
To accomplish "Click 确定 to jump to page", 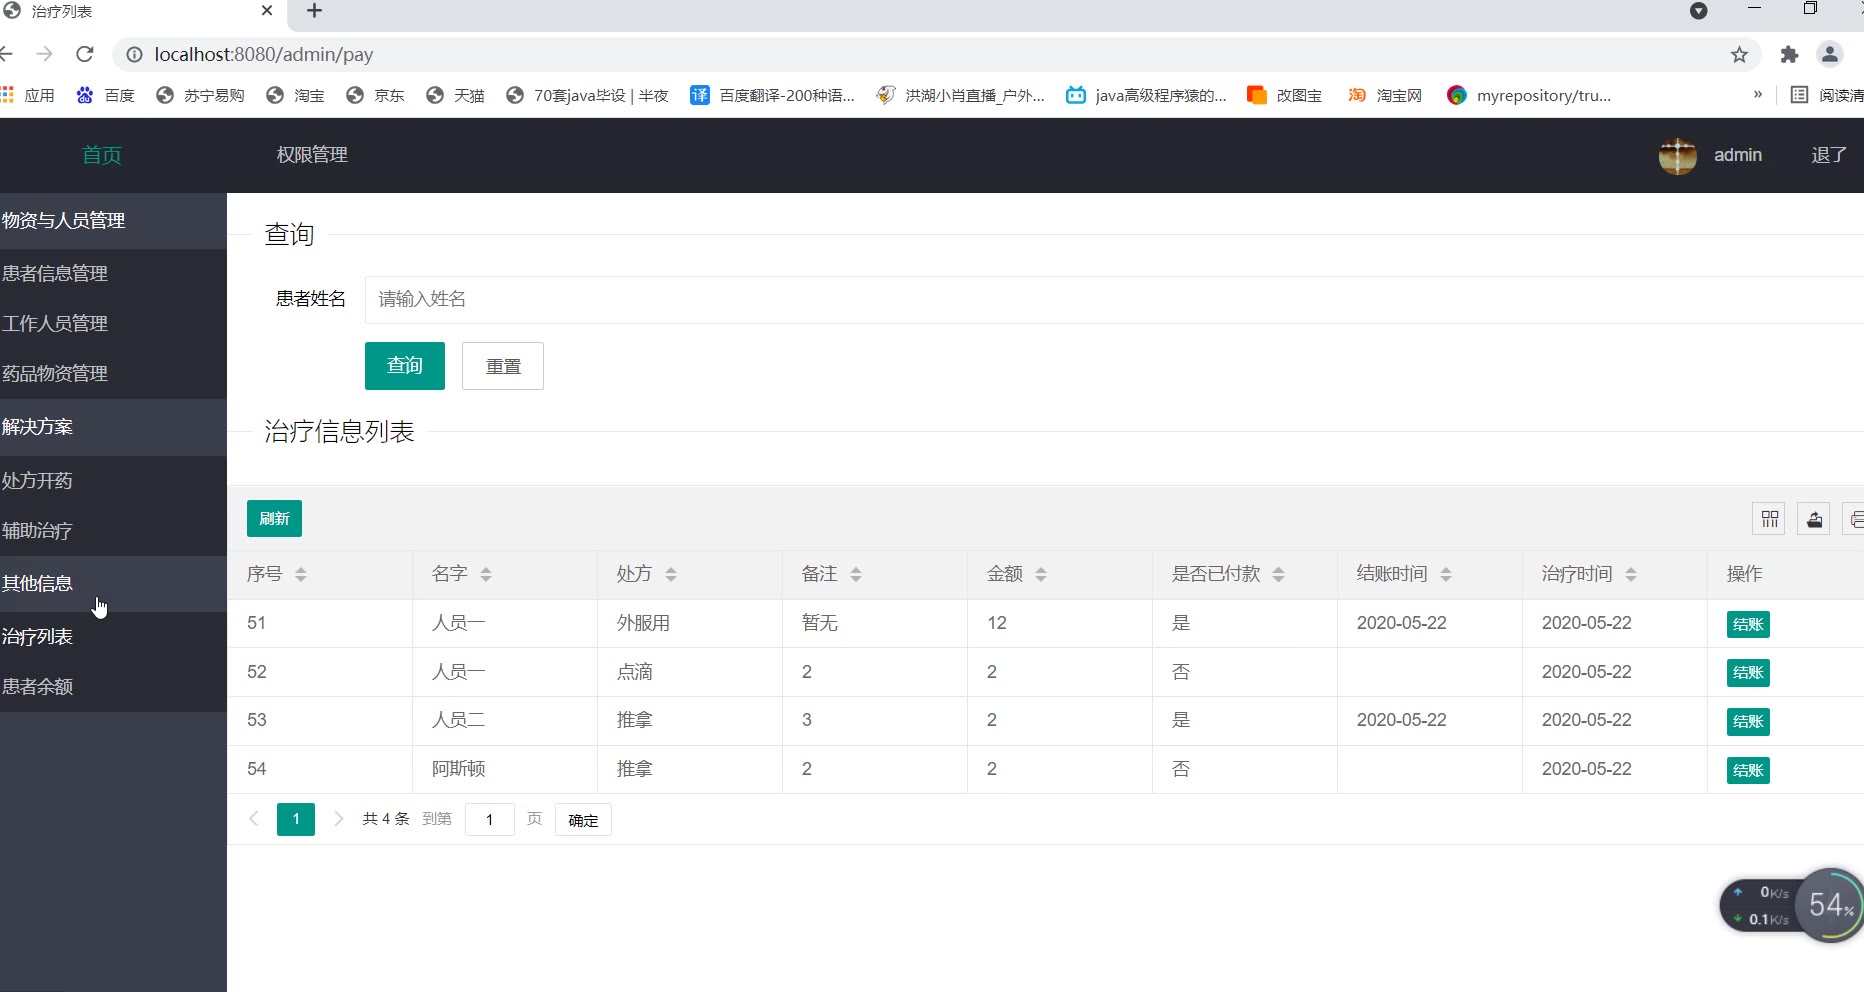I will click(x=583, y=820).
